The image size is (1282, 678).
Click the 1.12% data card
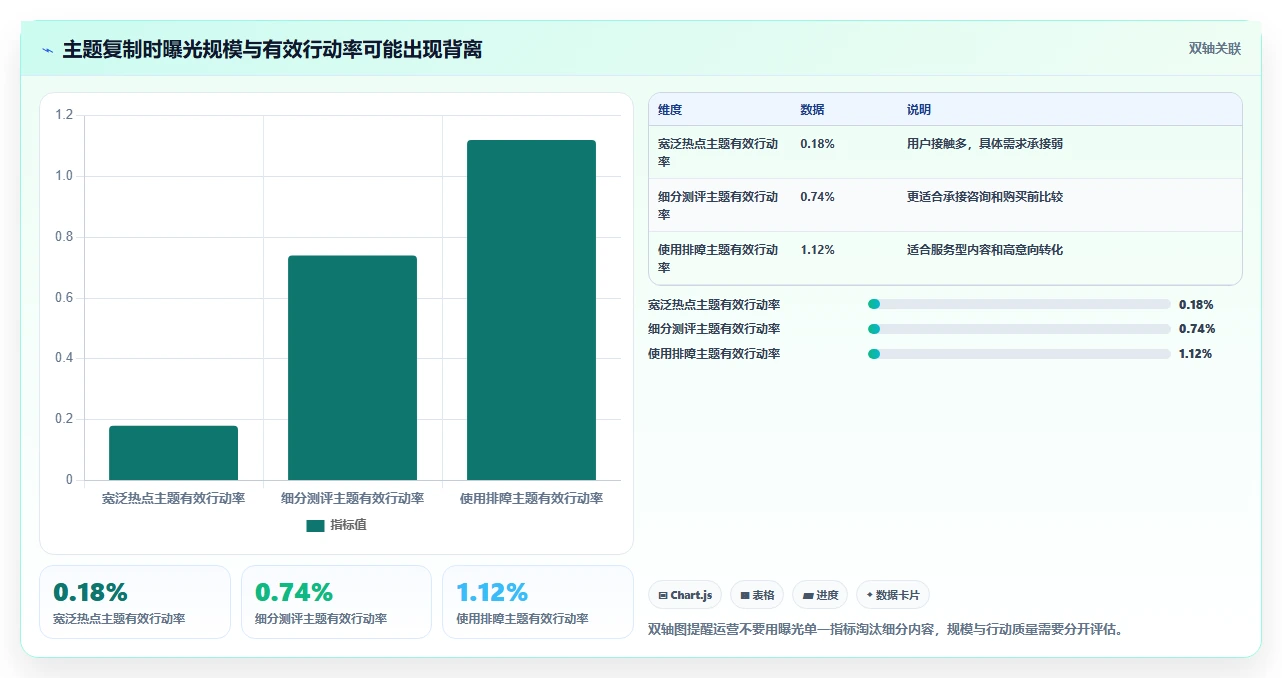pos(538,602)
